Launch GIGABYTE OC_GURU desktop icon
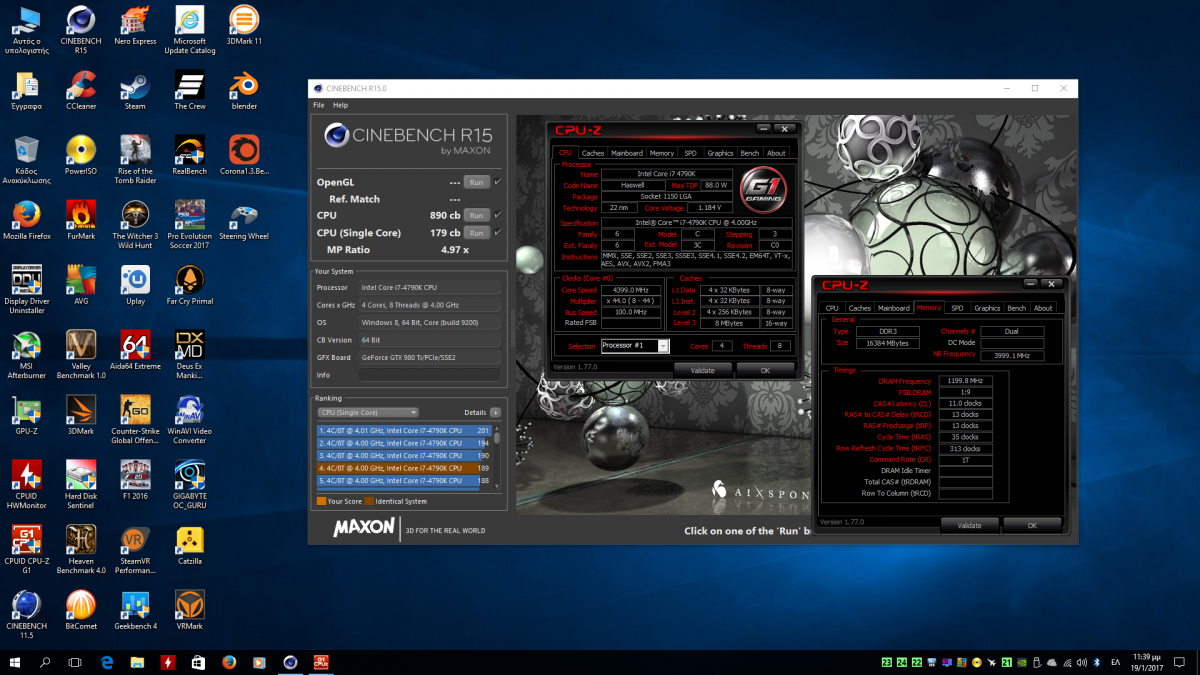 click(x=190, y=485)
